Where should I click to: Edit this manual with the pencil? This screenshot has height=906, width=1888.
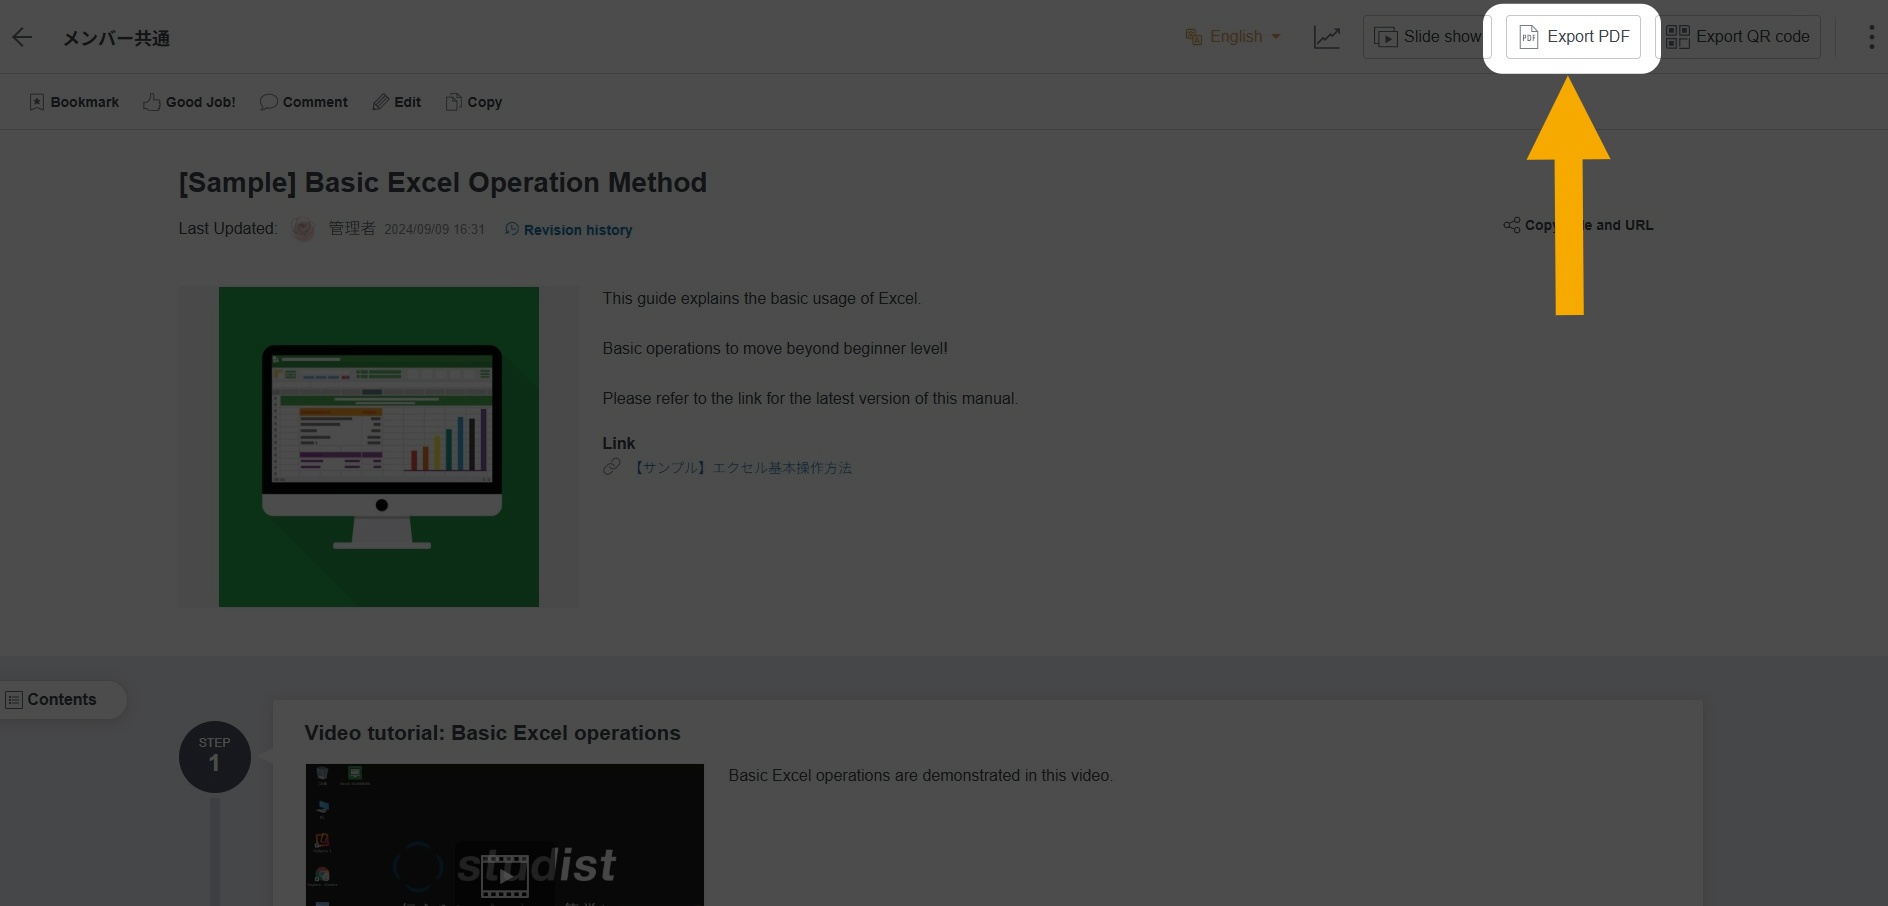click(397, 102)
